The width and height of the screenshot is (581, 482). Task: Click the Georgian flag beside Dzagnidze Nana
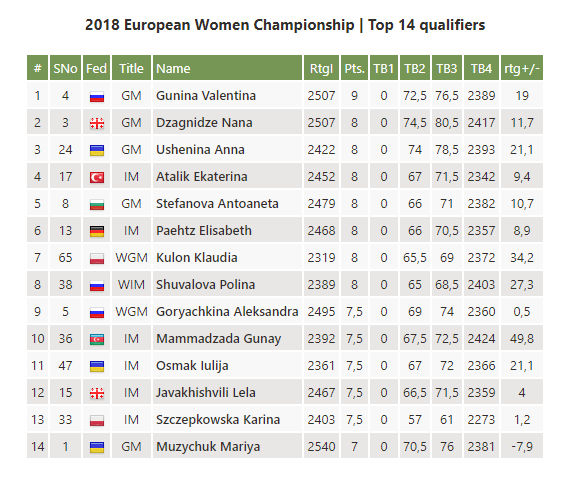[97, 123]
